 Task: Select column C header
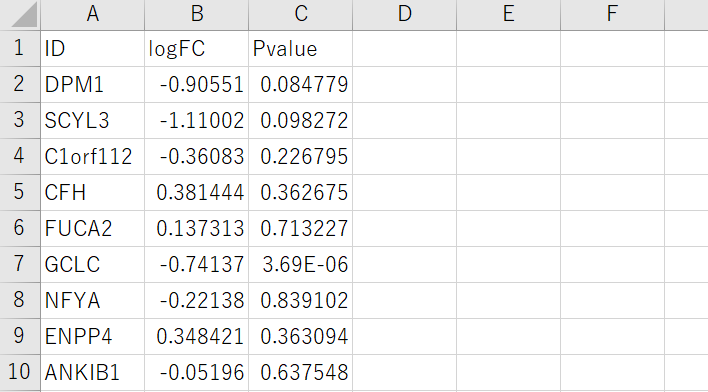pyautogui.click(x=301, y=14)
